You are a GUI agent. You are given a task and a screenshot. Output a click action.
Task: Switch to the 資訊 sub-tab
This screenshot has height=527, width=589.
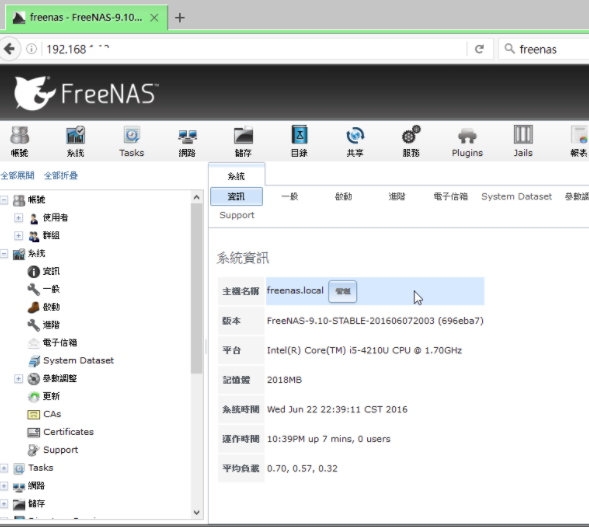pyautogui.click(x=236, y=196)
